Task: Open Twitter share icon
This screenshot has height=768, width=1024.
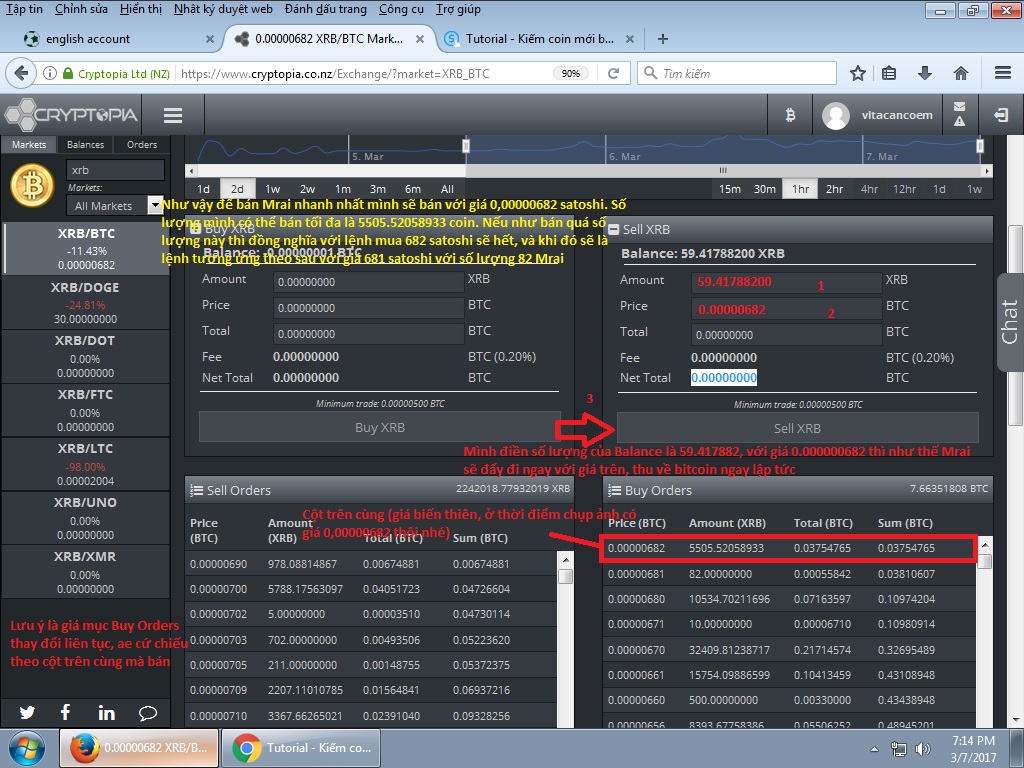Action: 27,712
